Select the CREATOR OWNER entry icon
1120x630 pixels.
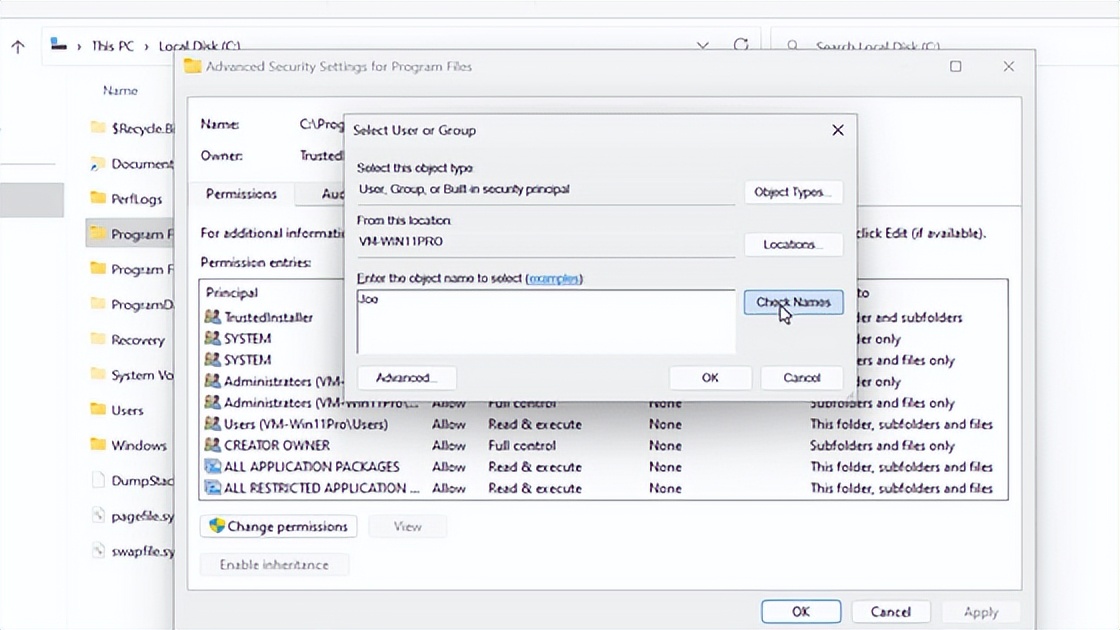click(212, 445)
